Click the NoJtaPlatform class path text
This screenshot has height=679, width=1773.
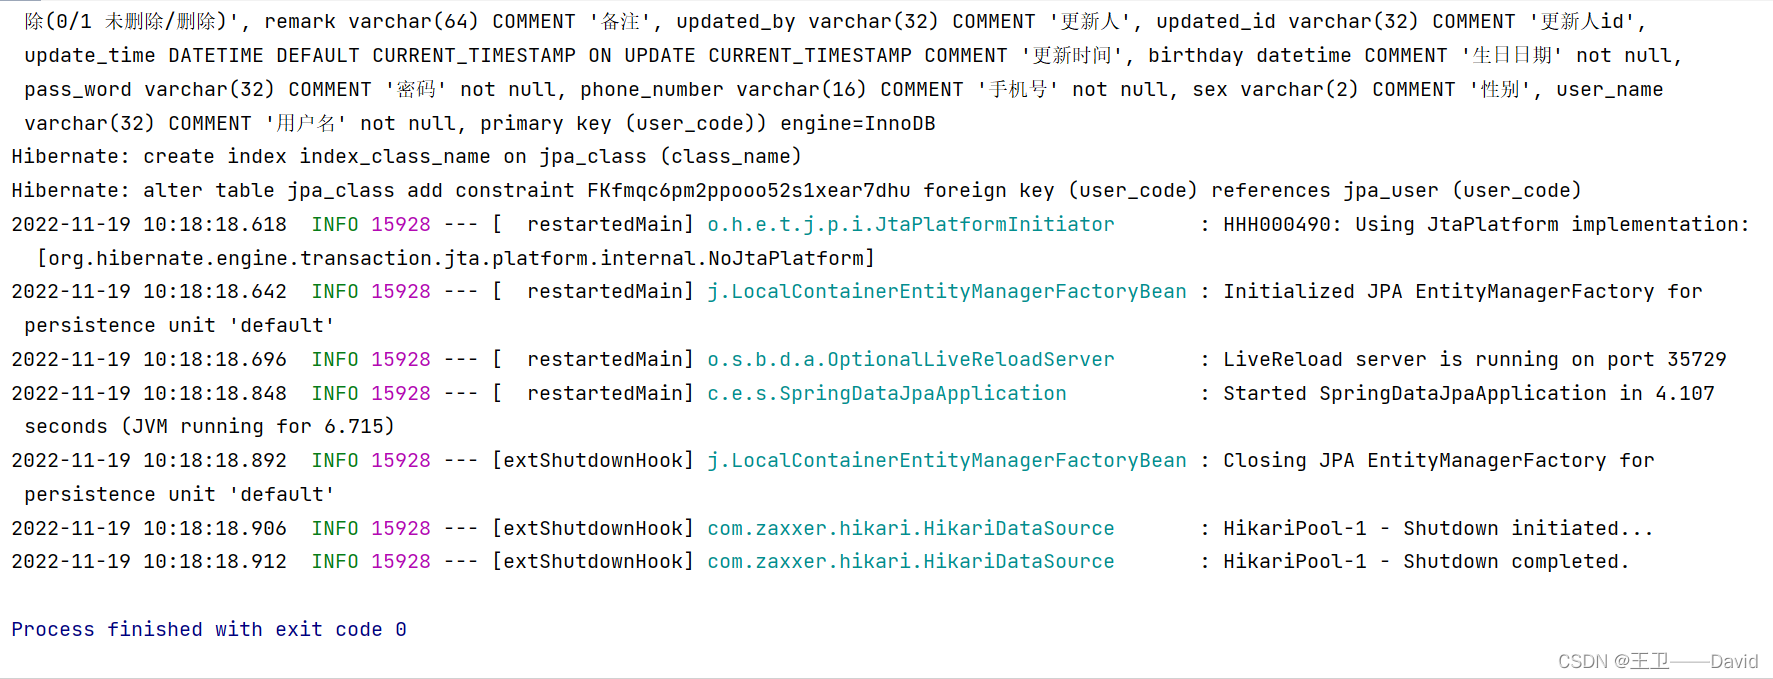[455, 258]
